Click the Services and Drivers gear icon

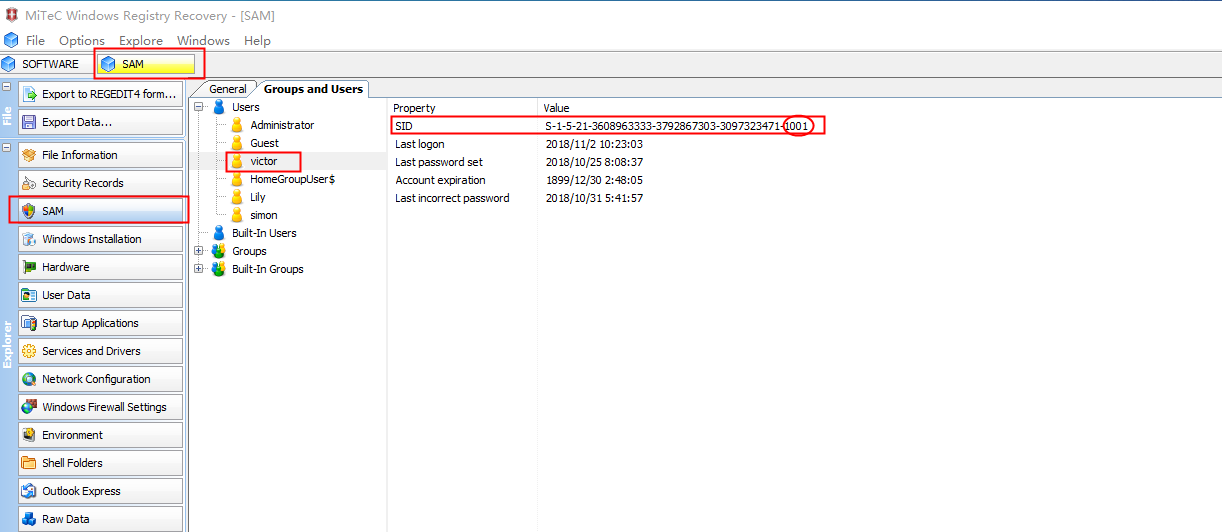tap(29, 351)
